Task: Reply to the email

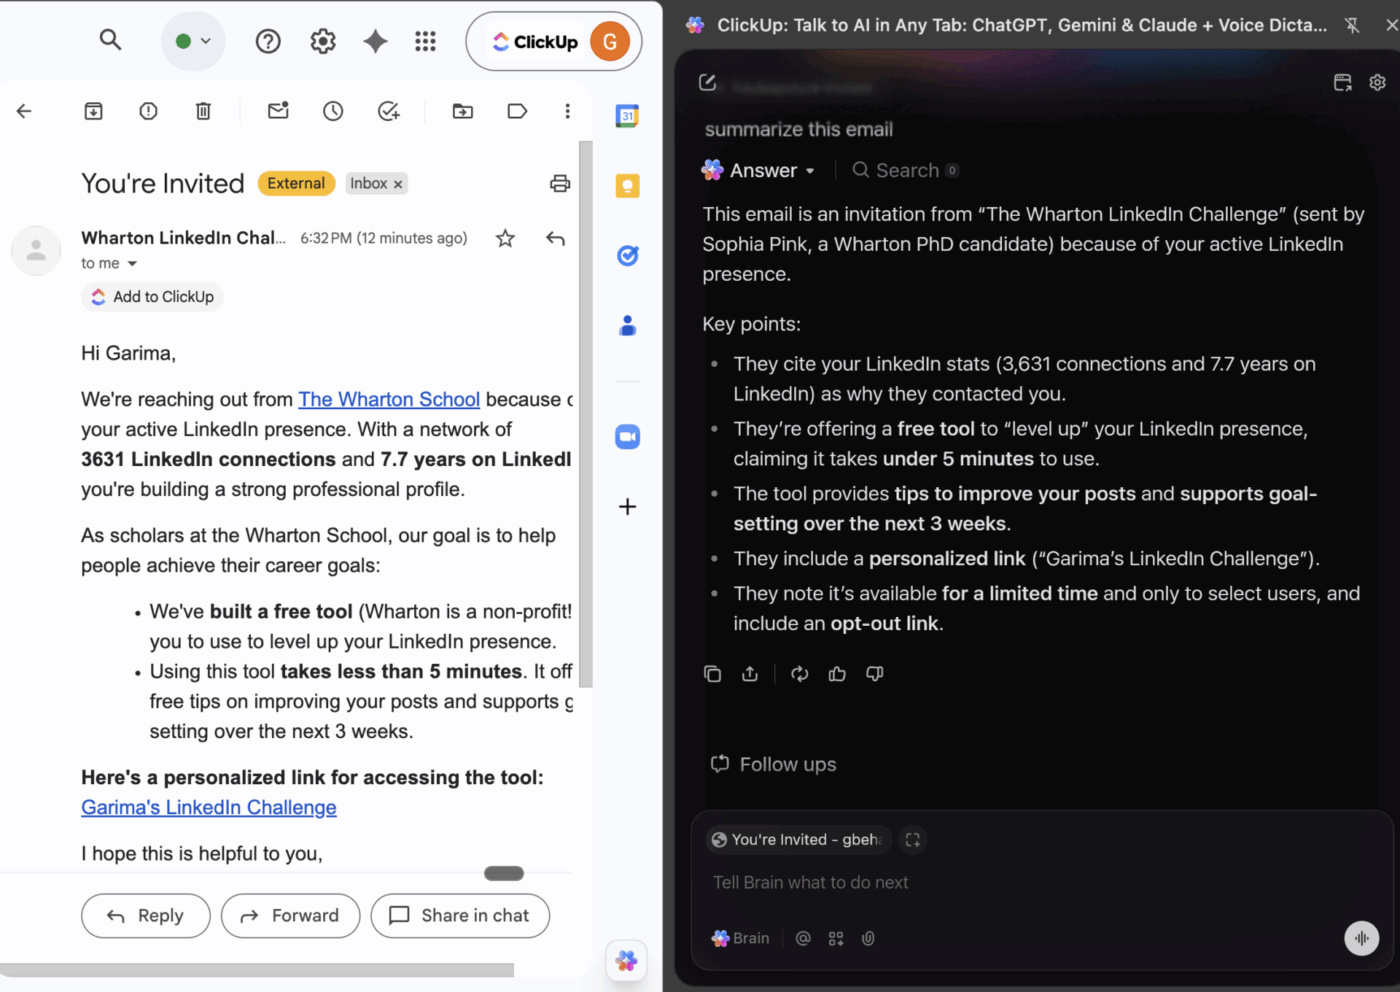Action: pos(145,916)
